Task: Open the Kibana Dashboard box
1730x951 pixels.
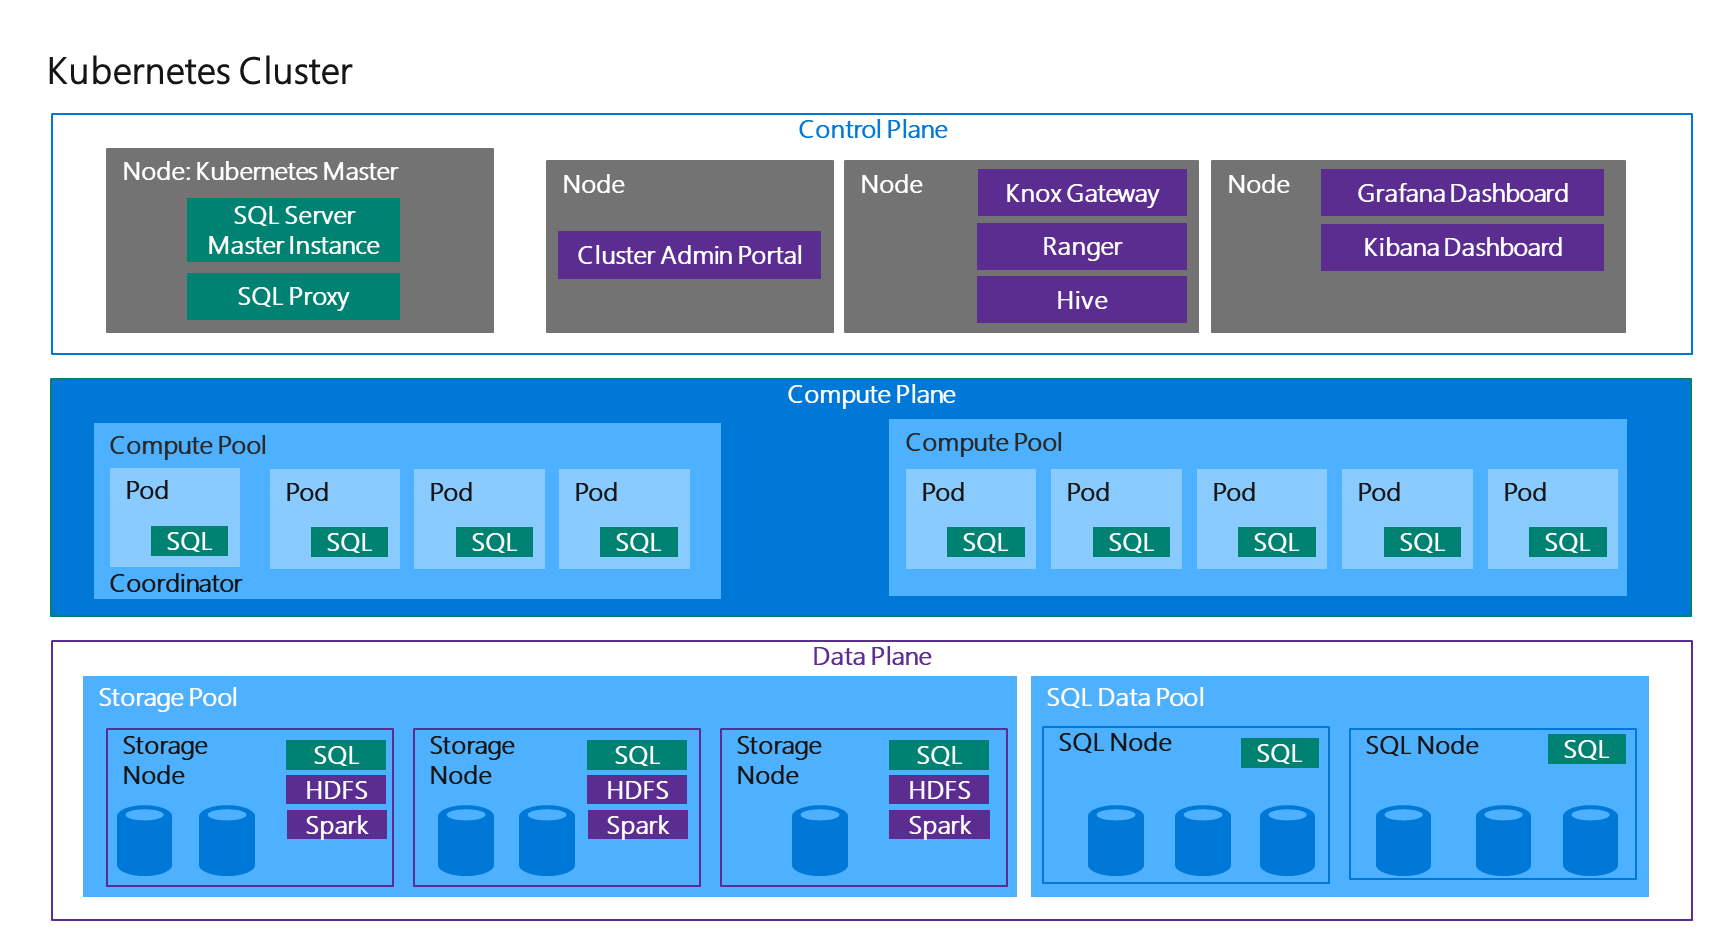Action: [x=1461, y=247]
